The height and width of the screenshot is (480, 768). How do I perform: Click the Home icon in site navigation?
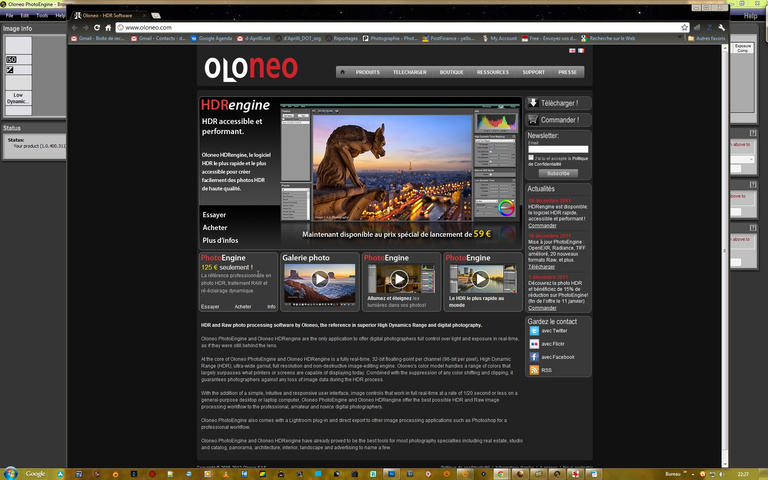pyautogui.click(x=342, y=72)
